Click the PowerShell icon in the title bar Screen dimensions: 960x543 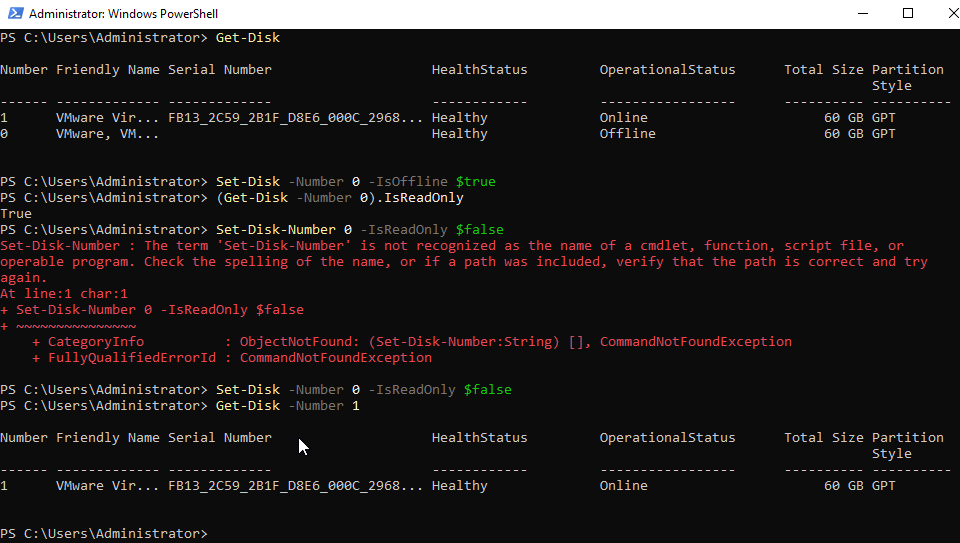(15, 13)
